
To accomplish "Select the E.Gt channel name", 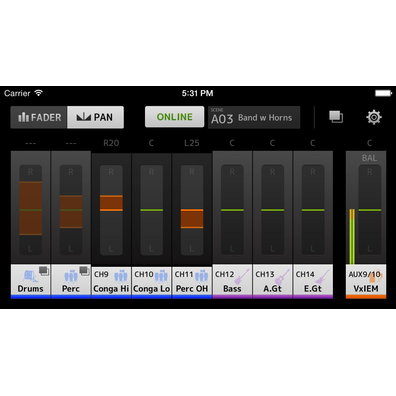I will 313,289.
